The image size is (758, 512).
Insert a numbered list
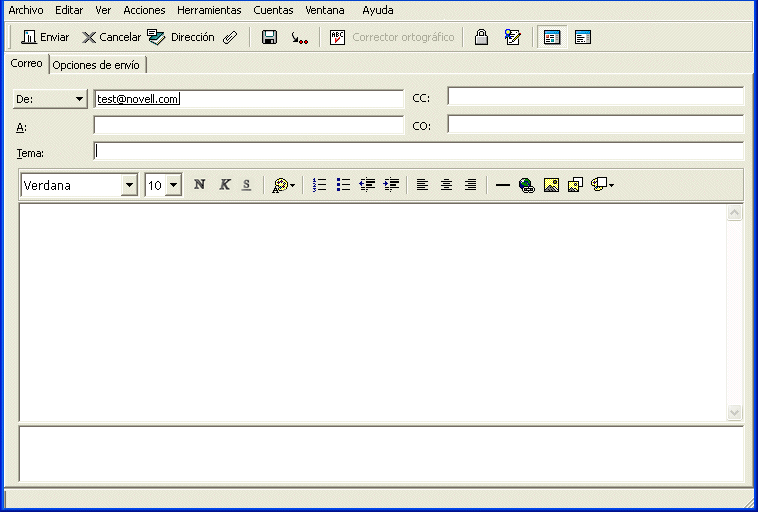(x=320, y=185)
